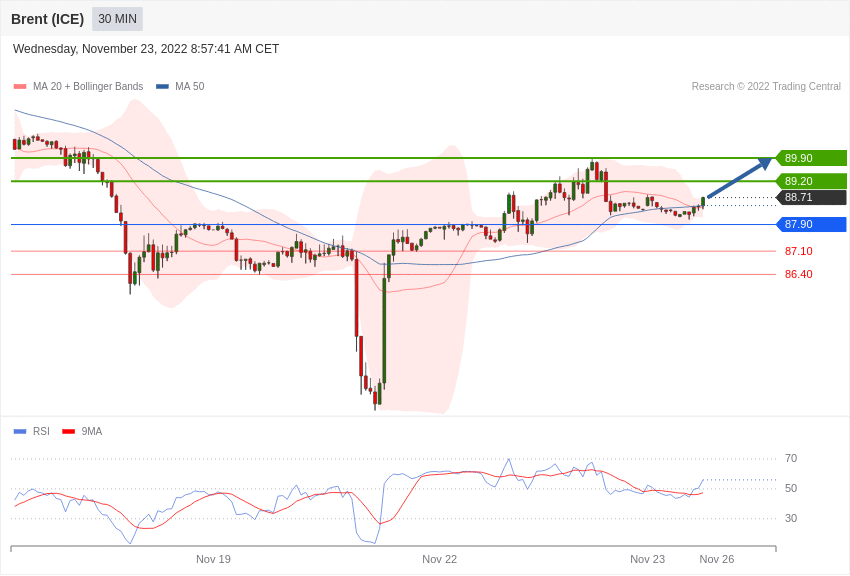Select the Nov 22 date axis marker
Image resolution: width=850 pixels, height=576 pixels.
[x=439, y=559]
